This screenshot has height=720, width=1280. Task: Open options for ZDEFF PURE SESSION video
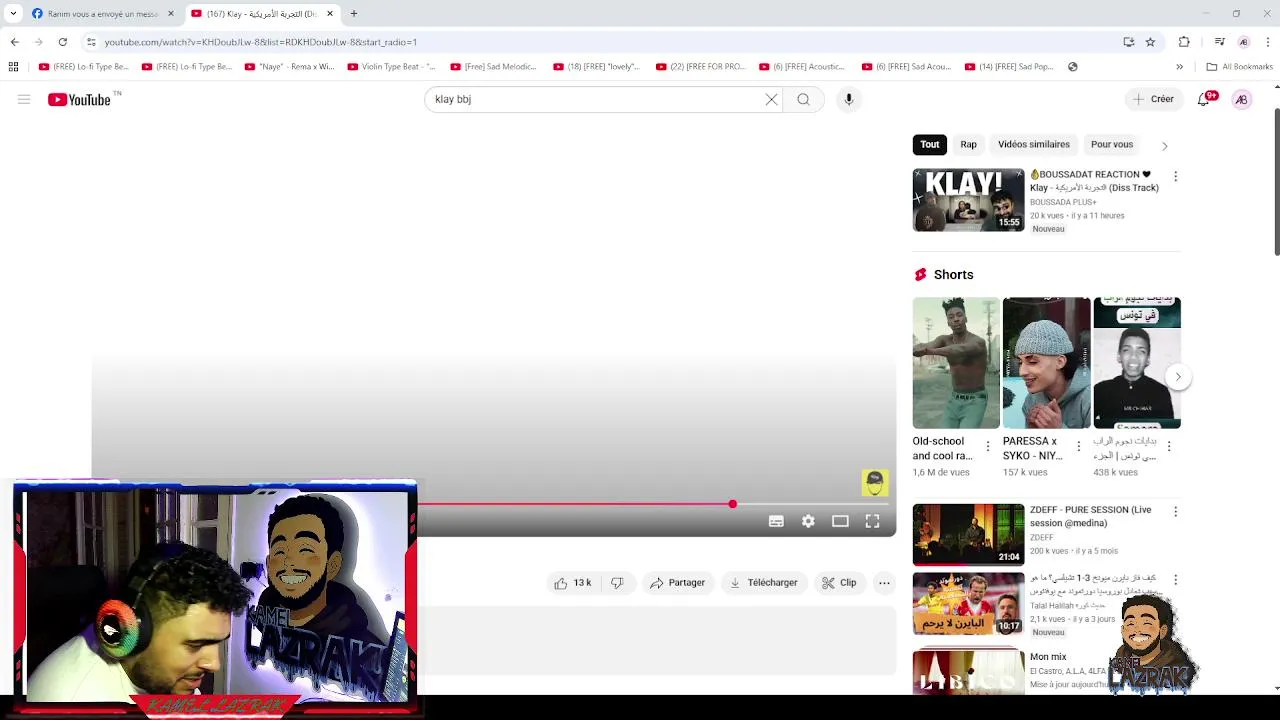coord(1175,511)
